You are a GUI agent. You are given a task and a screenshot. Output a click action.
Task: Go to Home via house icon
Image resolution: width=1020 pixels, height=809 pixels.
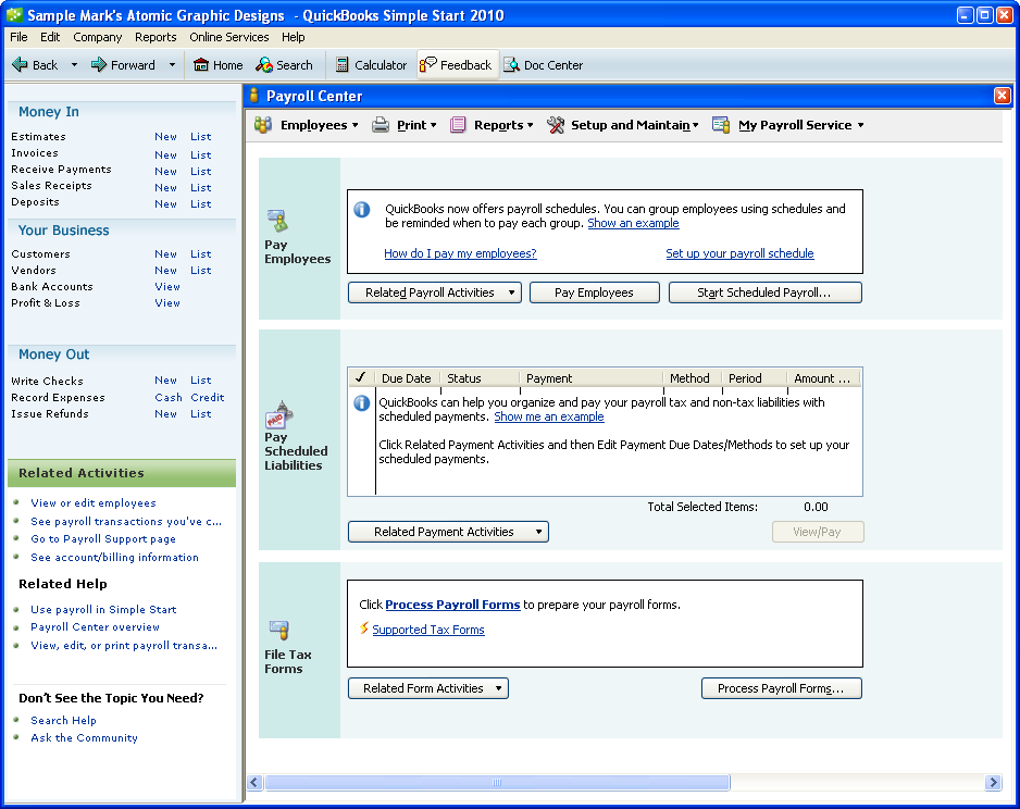click(x=201, y=64)
